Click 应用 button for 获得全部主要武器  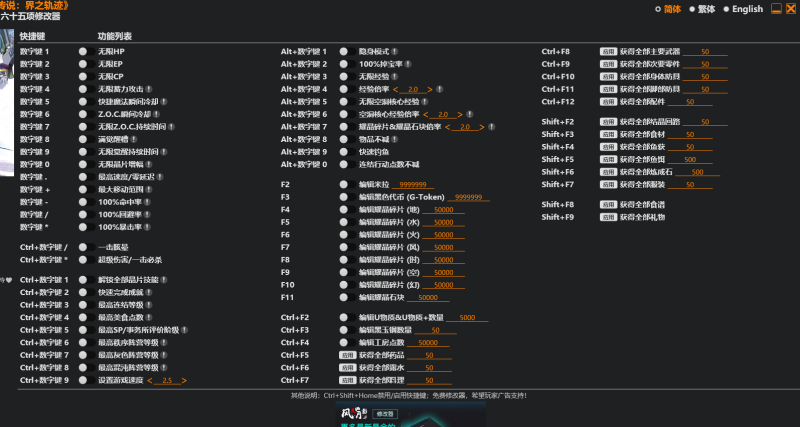click(x=608, y=52)
